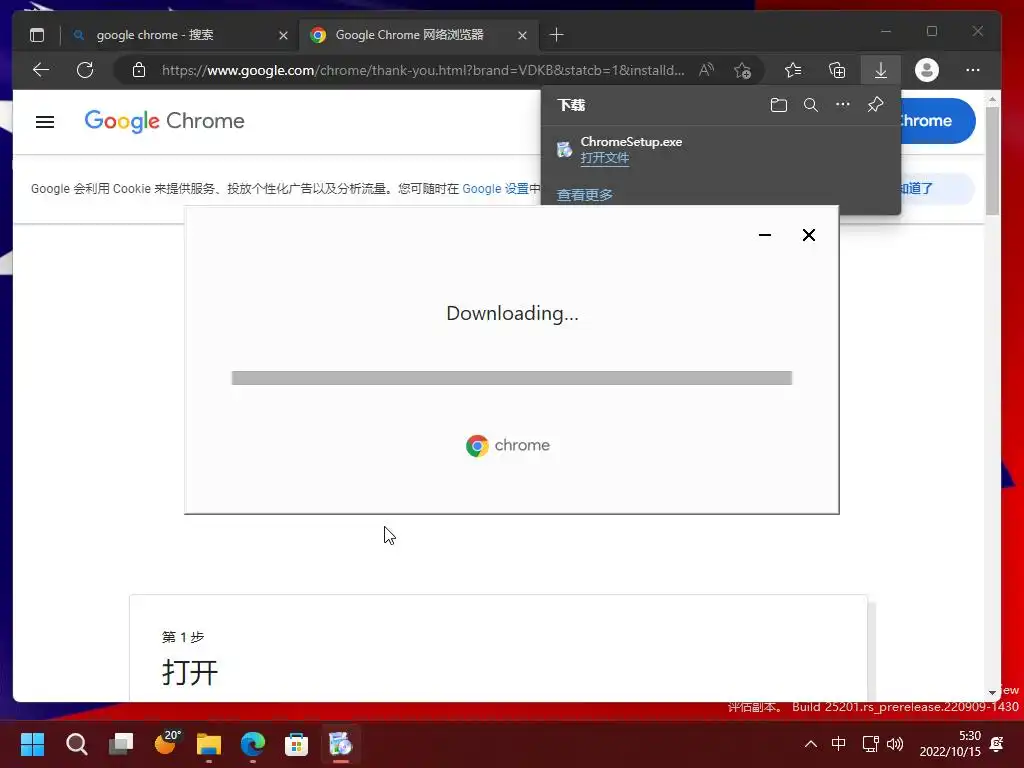The image size is (1024, 768).
Task: Open the clock and date flyout
Action: tap(950, 744)
